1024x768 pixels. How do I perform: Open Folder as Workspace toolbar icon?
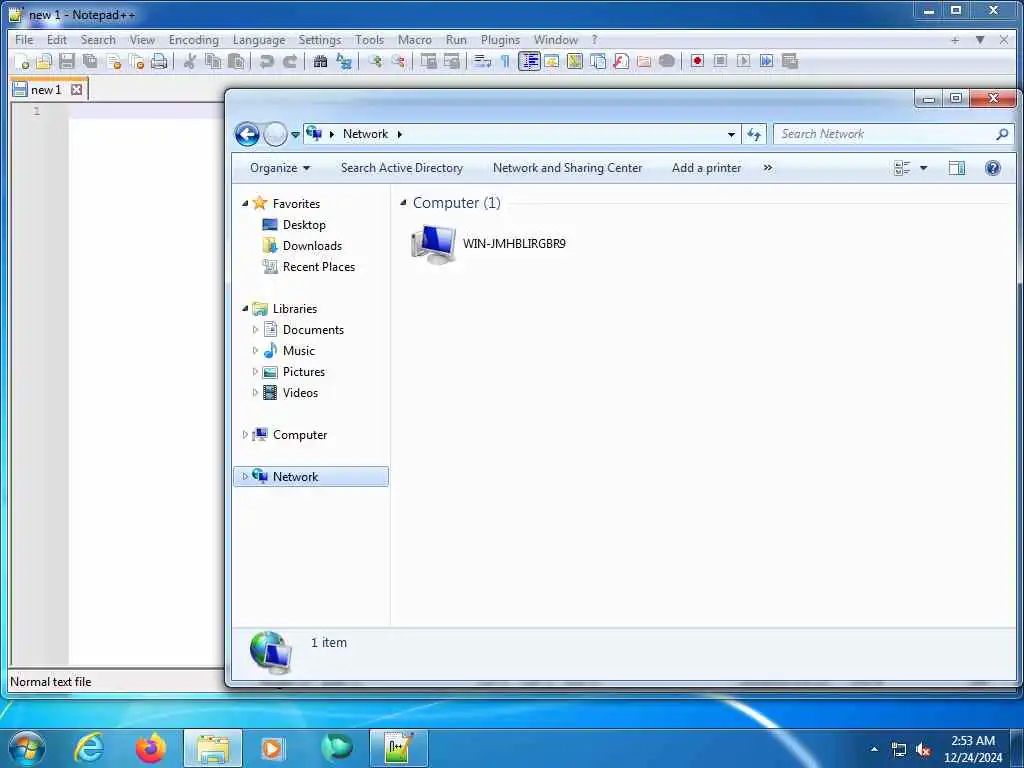644,61
